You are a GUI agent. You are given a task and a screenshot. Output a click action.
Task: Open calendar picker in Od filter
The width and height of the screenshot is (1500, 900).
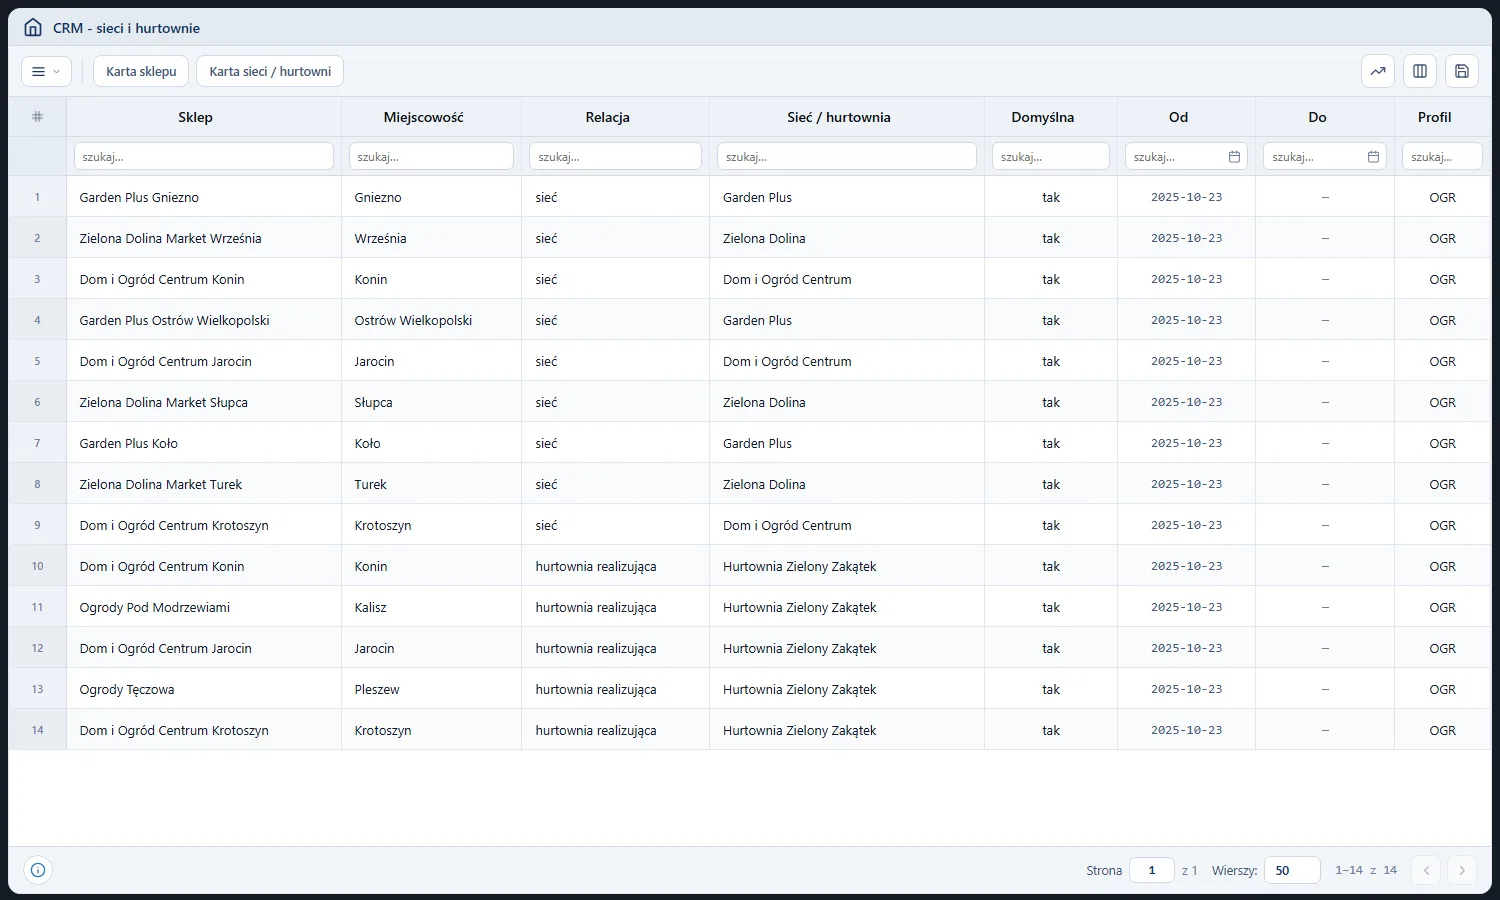coord(1234,157)
